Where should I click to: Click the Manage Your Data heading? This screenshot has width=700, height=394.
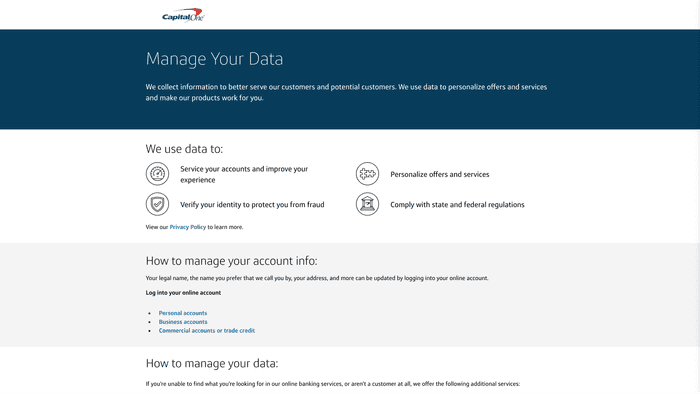point(214,59)
